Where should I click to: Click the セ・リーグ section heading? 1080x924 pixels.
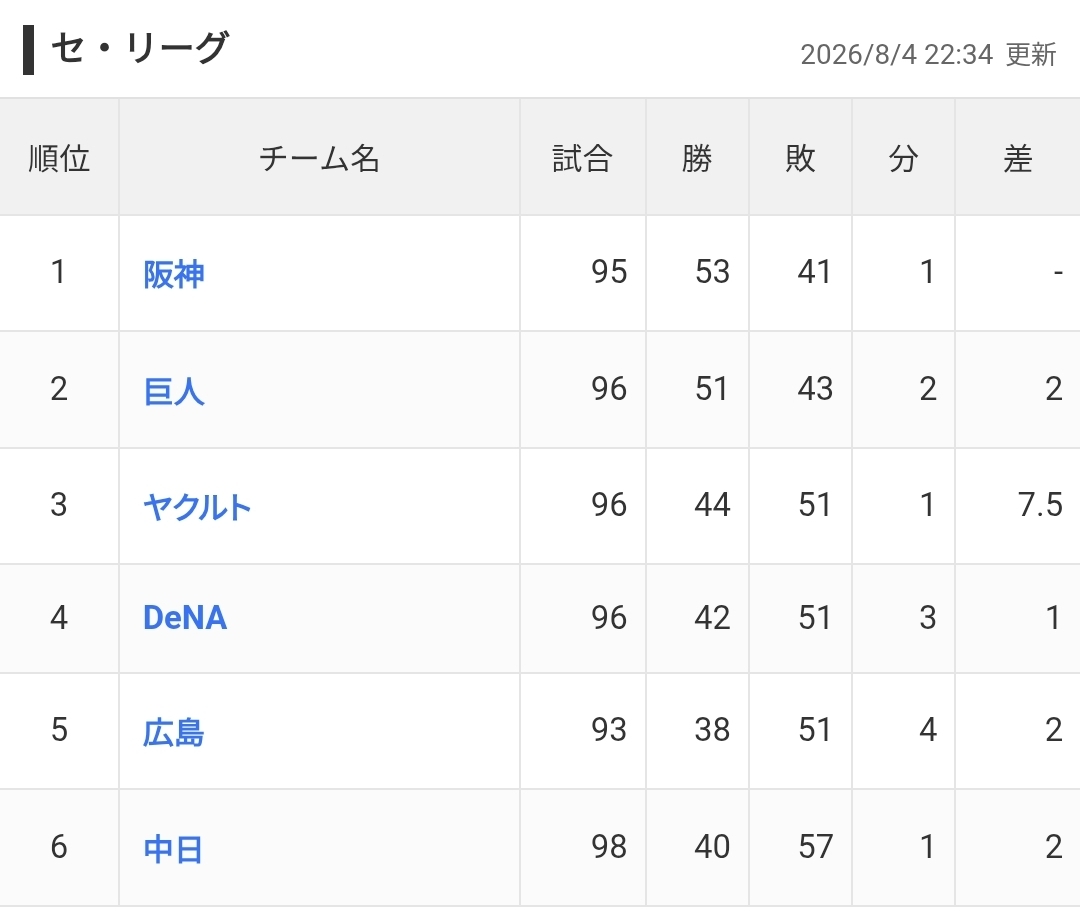point(138,48)
